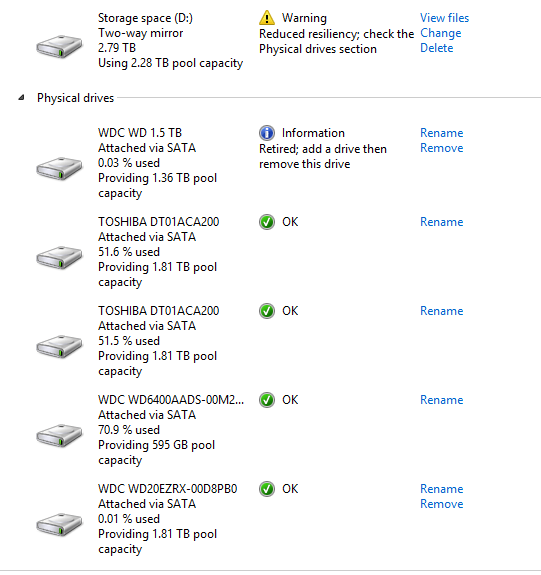The image size is (541, 575).
Task: Rename the TOSHIBA drive with 51.6 % used
Action: pos(442,222)
